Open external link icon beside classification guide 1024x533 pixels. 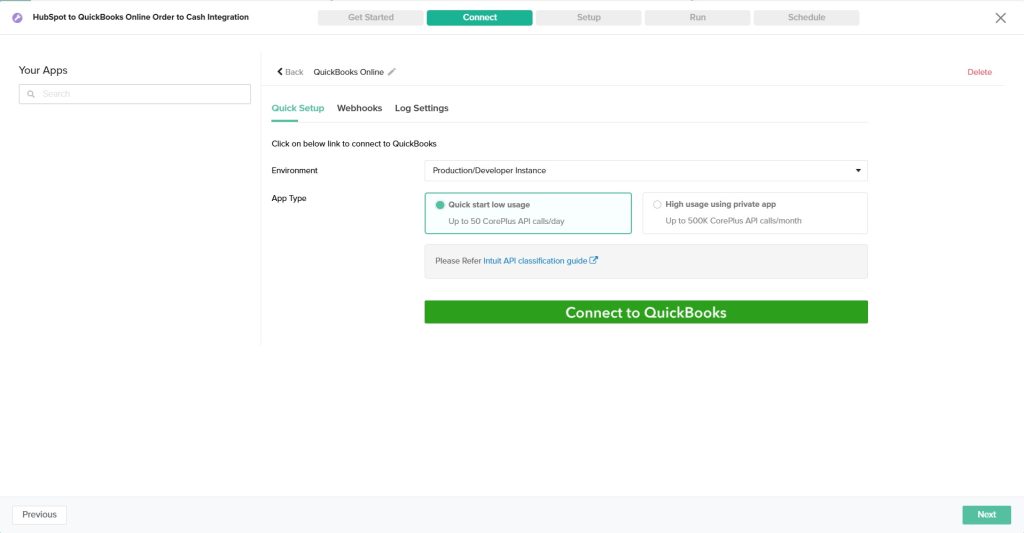click(x=594, y=260)
